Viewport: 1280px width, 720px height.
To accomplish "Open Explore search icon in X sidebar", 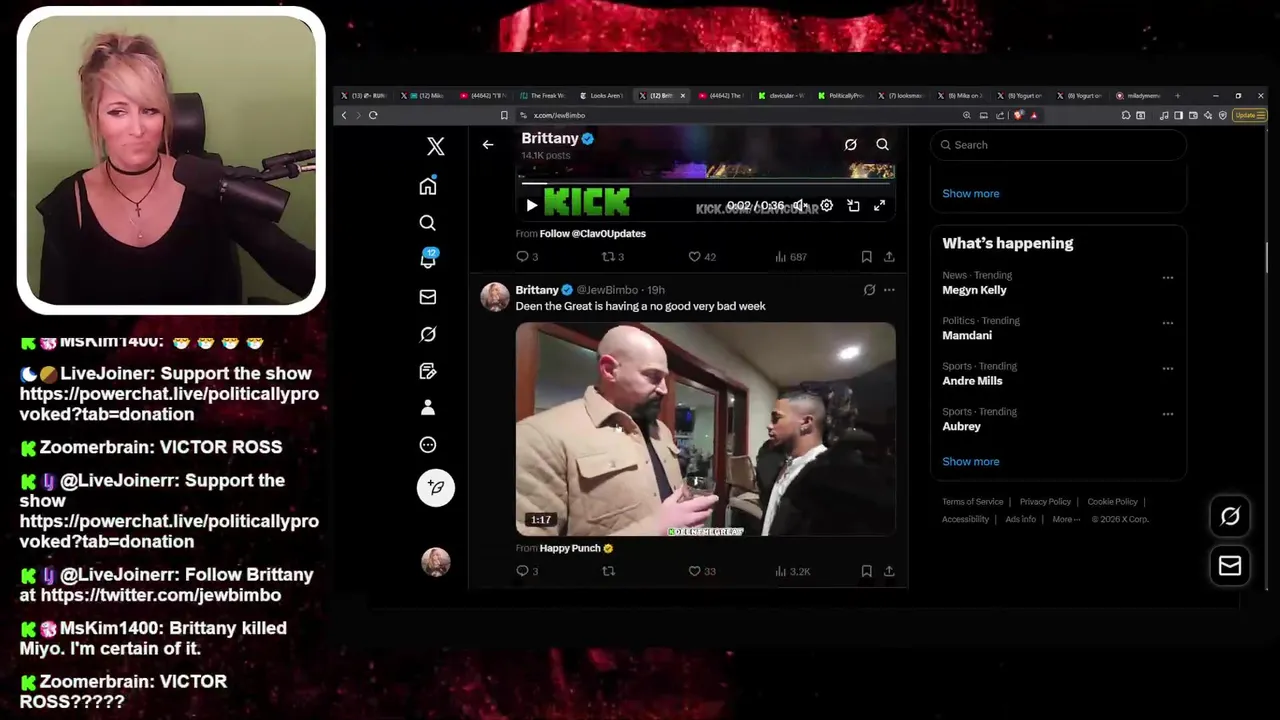I will [x=428, y=223].
